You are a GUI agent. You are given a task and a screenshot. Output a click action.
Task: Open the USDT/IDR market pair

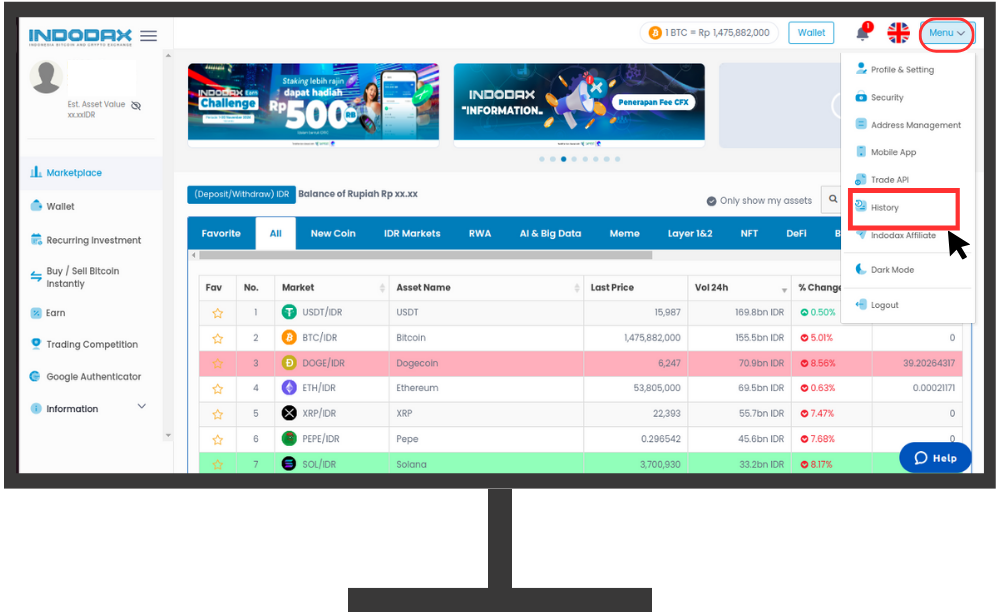(x=321, y=312)
